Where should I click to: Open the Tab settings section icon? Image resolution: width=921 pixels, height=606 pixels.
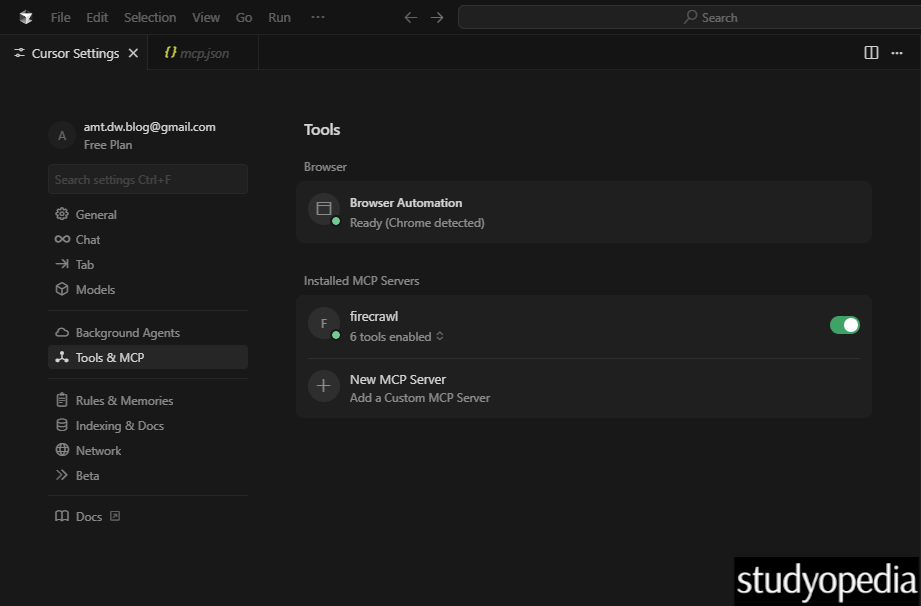pos(62,264)
